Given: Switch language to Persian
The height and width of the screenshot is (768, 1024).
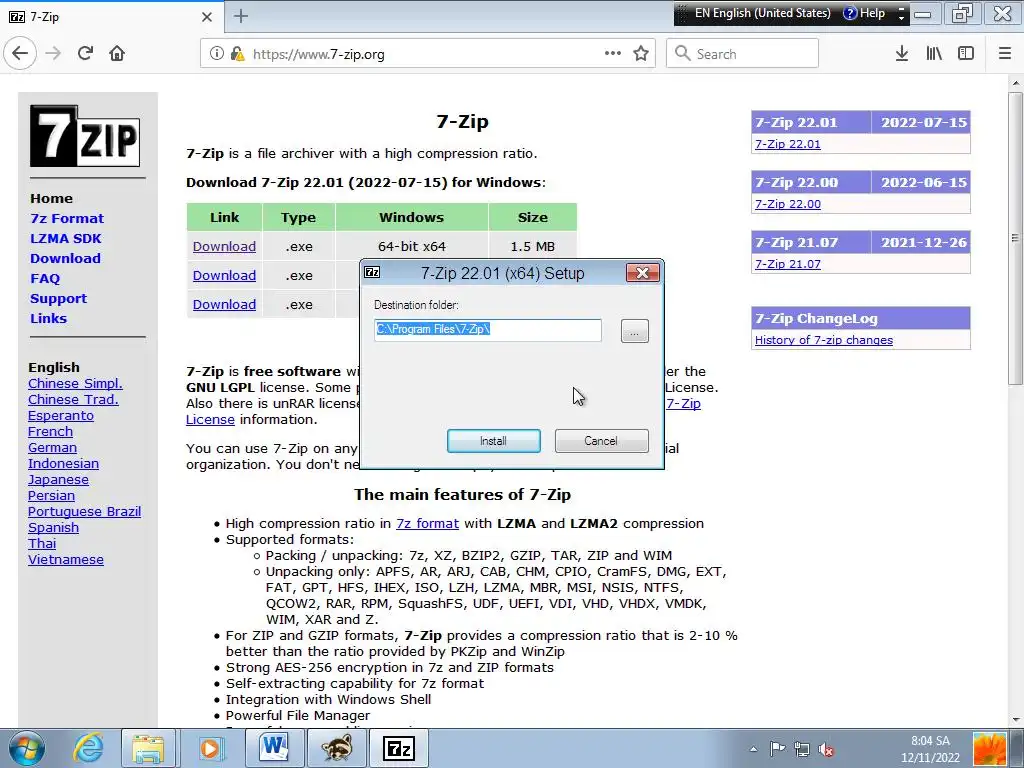Looking at the screenshot, I should click(x=51, y=496).
